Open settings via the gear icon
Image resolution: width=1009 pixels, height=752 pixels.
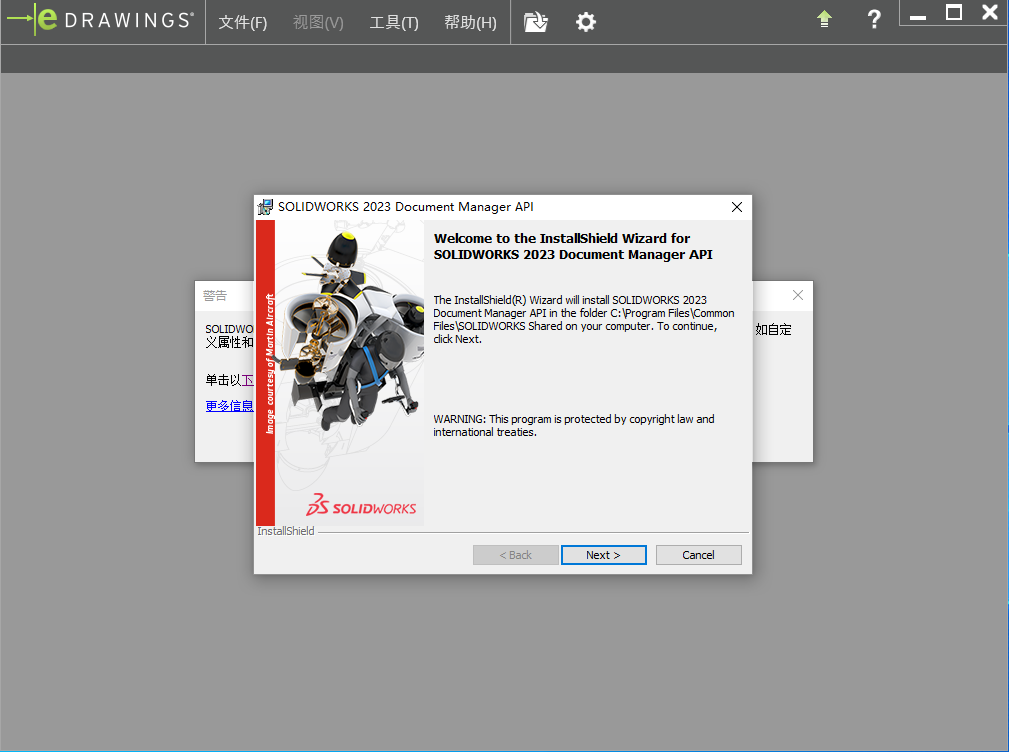[586, 22]
